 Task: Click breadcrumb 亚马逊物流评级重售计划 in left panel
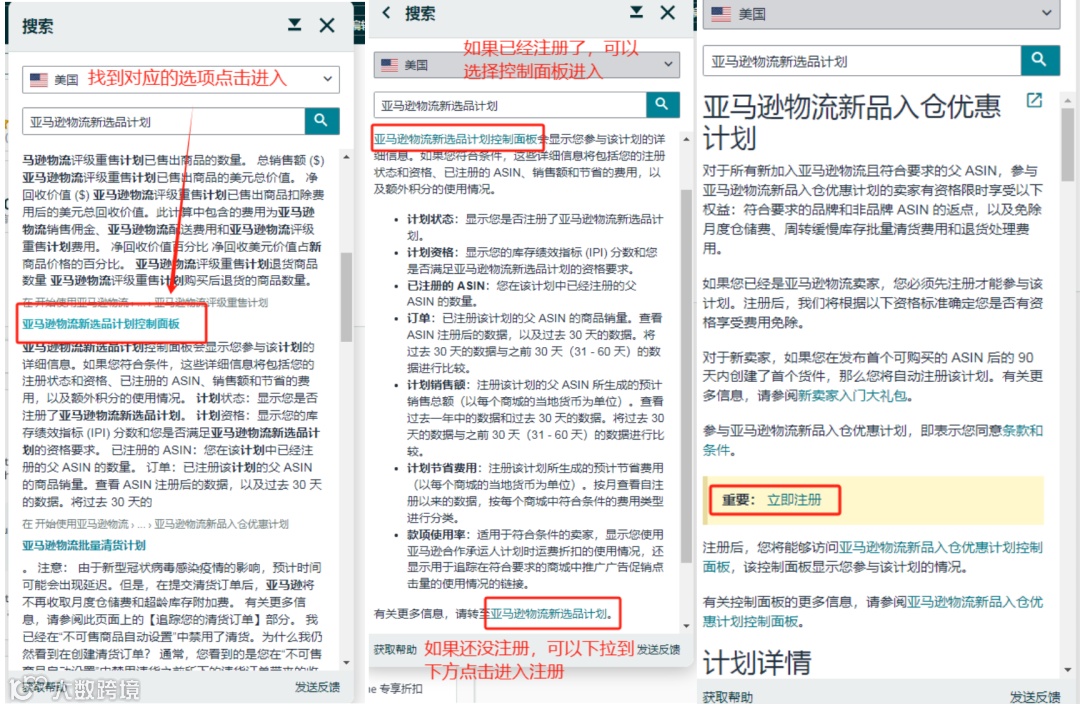211,302
